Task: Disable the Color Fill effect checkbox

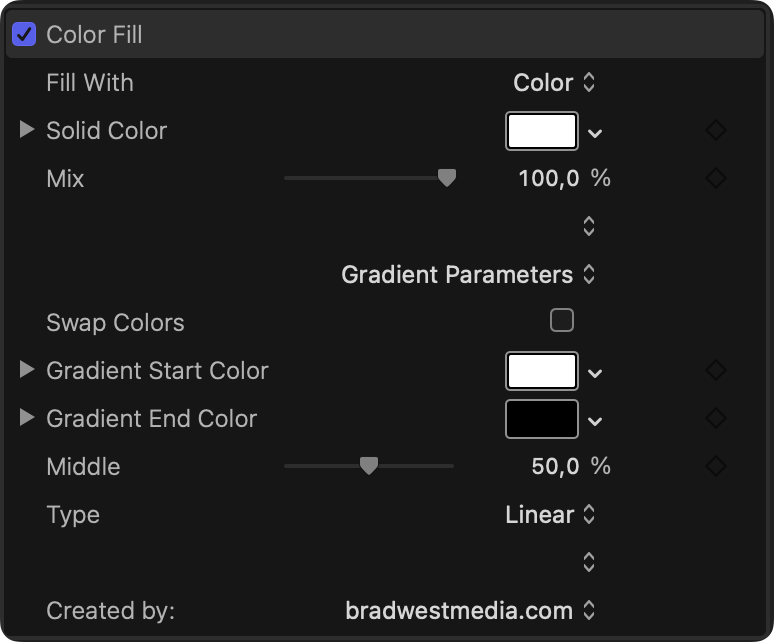Action: pyautogui.click(x=25, y=34)
